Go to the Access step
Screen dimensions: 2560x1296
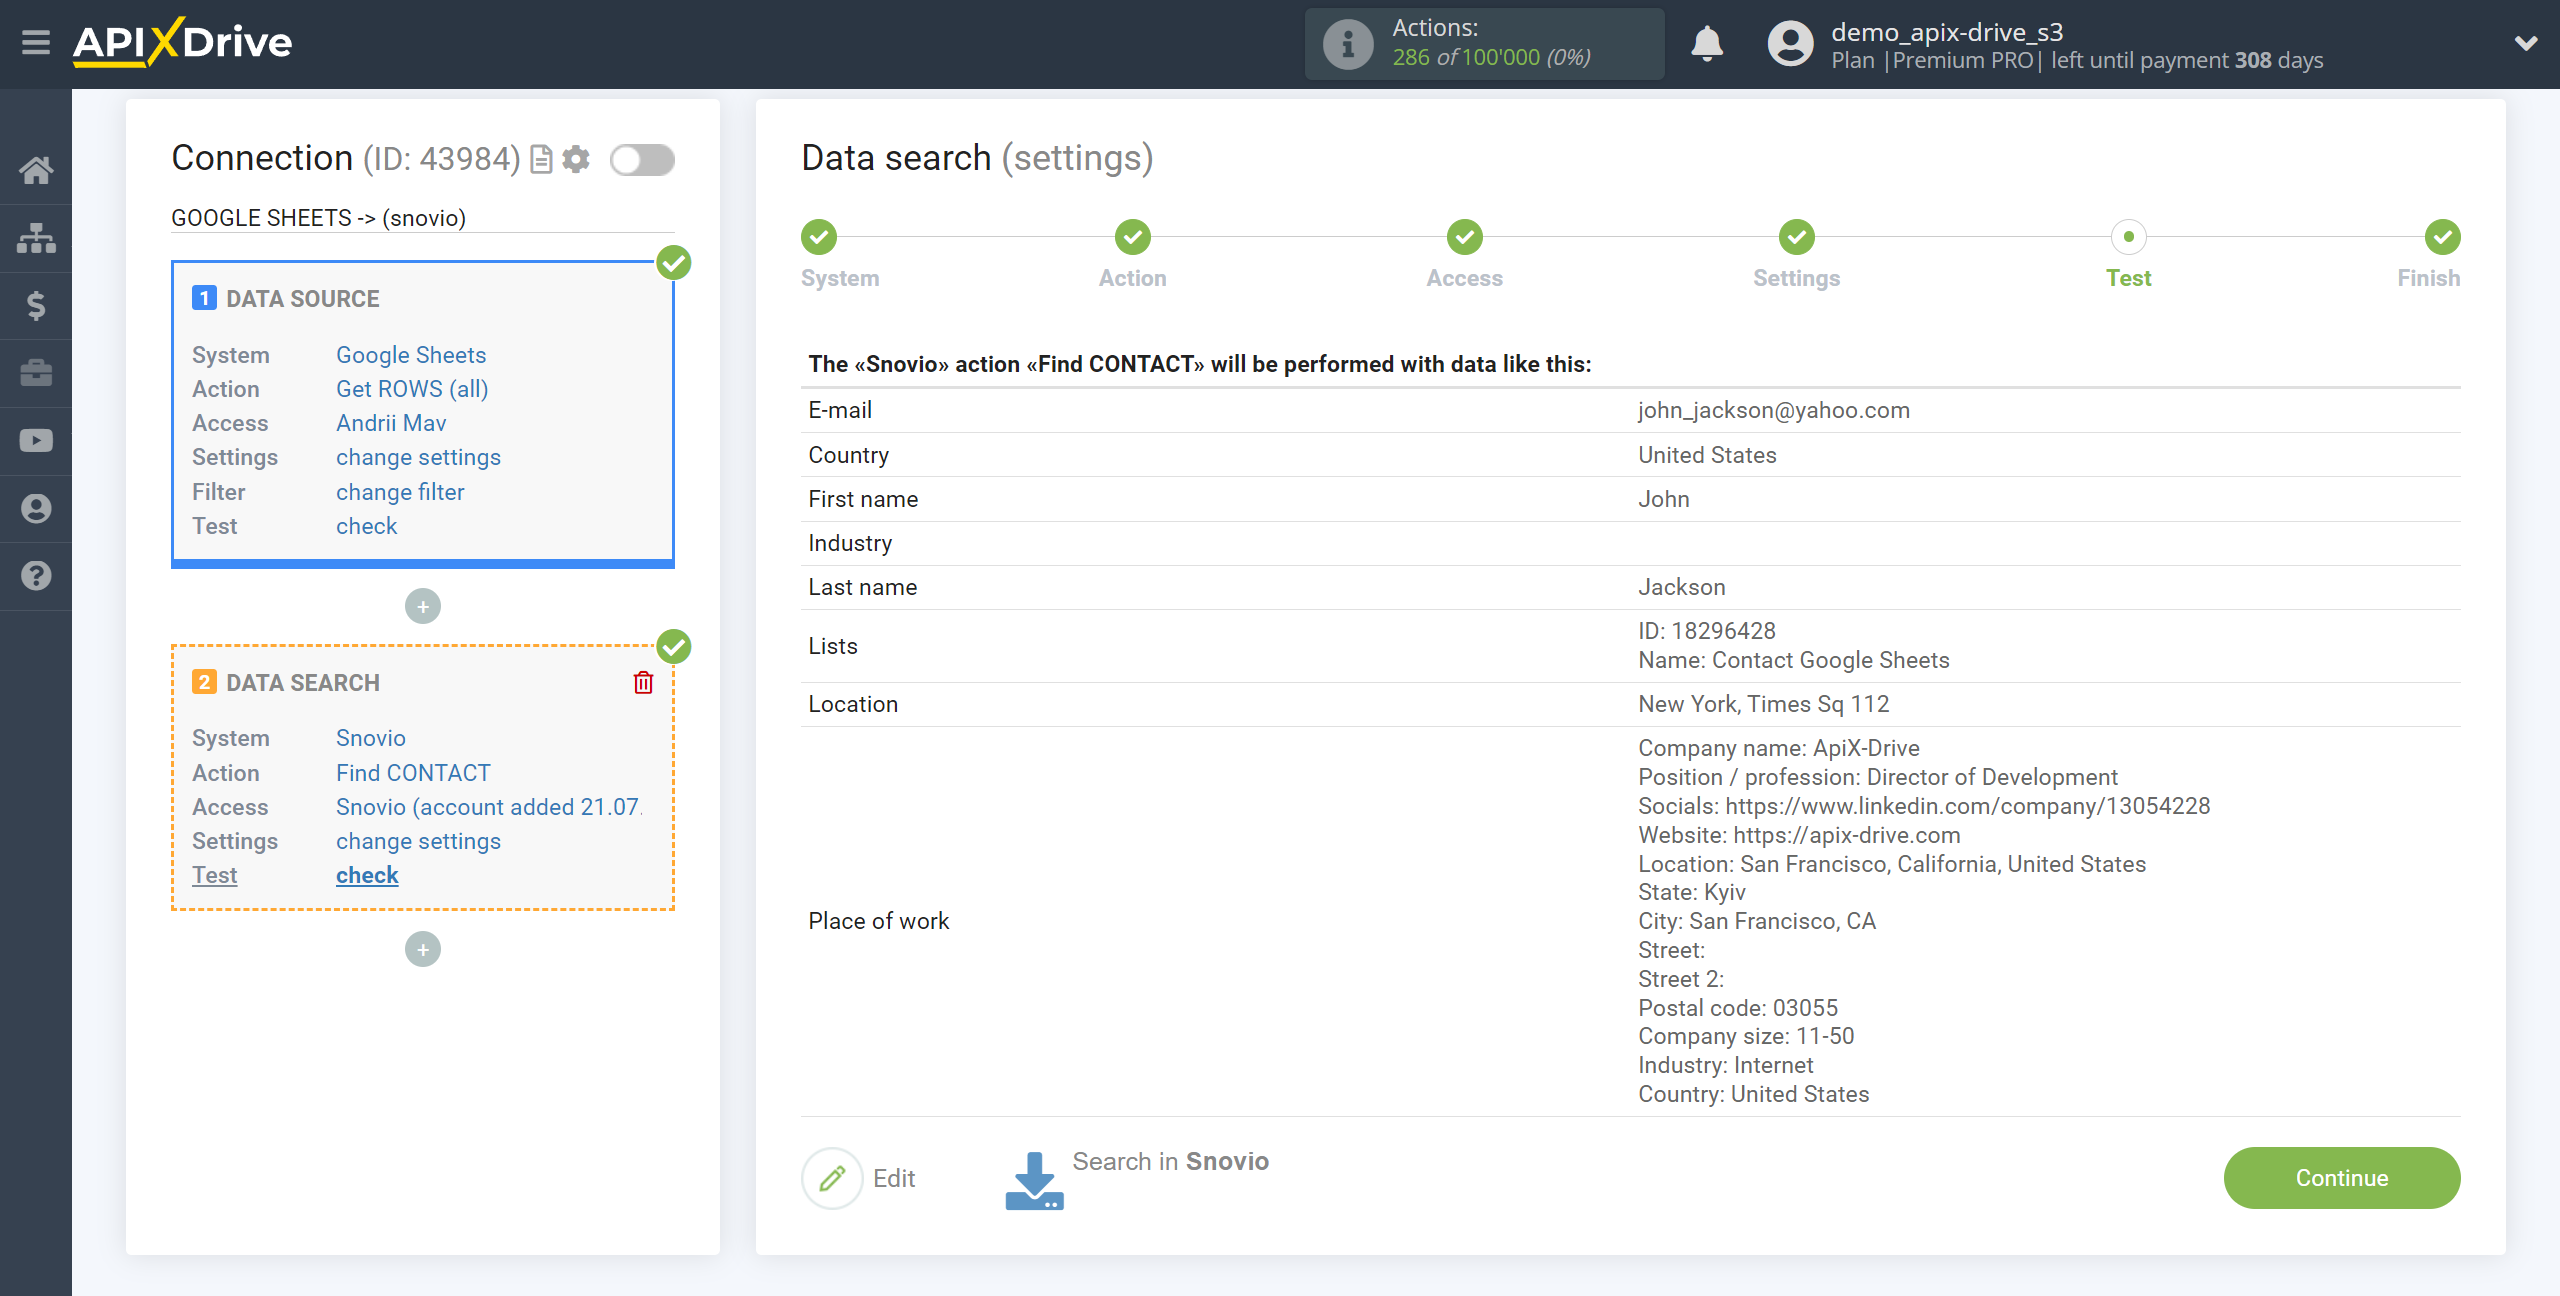pos(1465,238)
